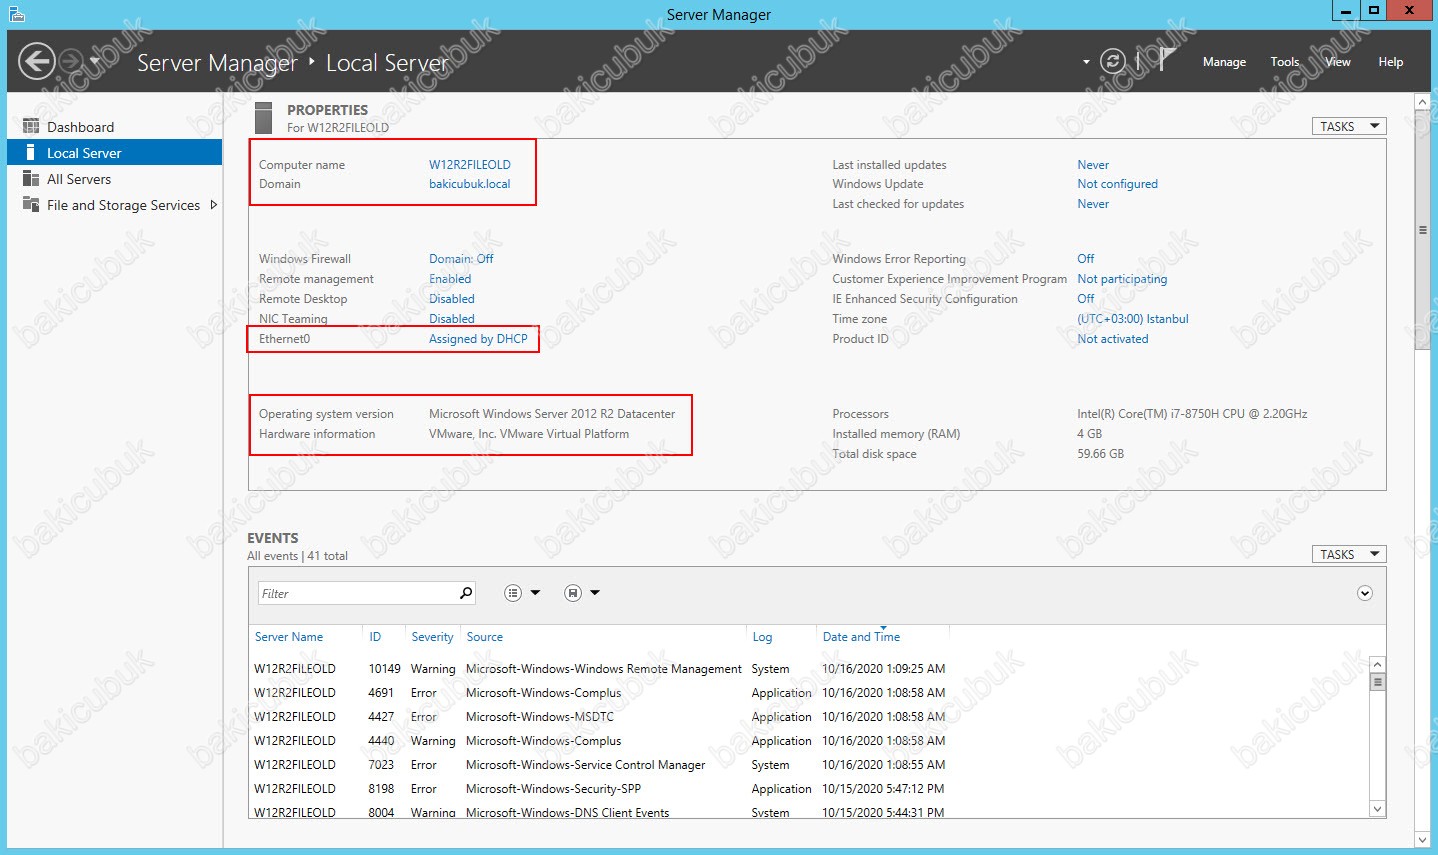Expand the events filter chevron button
This screenshot has height=855, width=1438.
pos(1365,593)
